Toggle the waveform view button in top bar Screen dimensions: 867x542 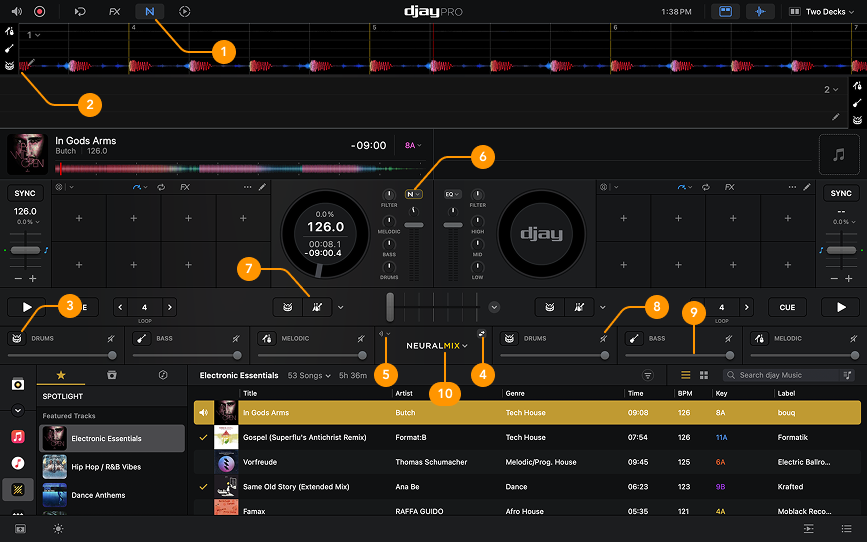(760, 12)
